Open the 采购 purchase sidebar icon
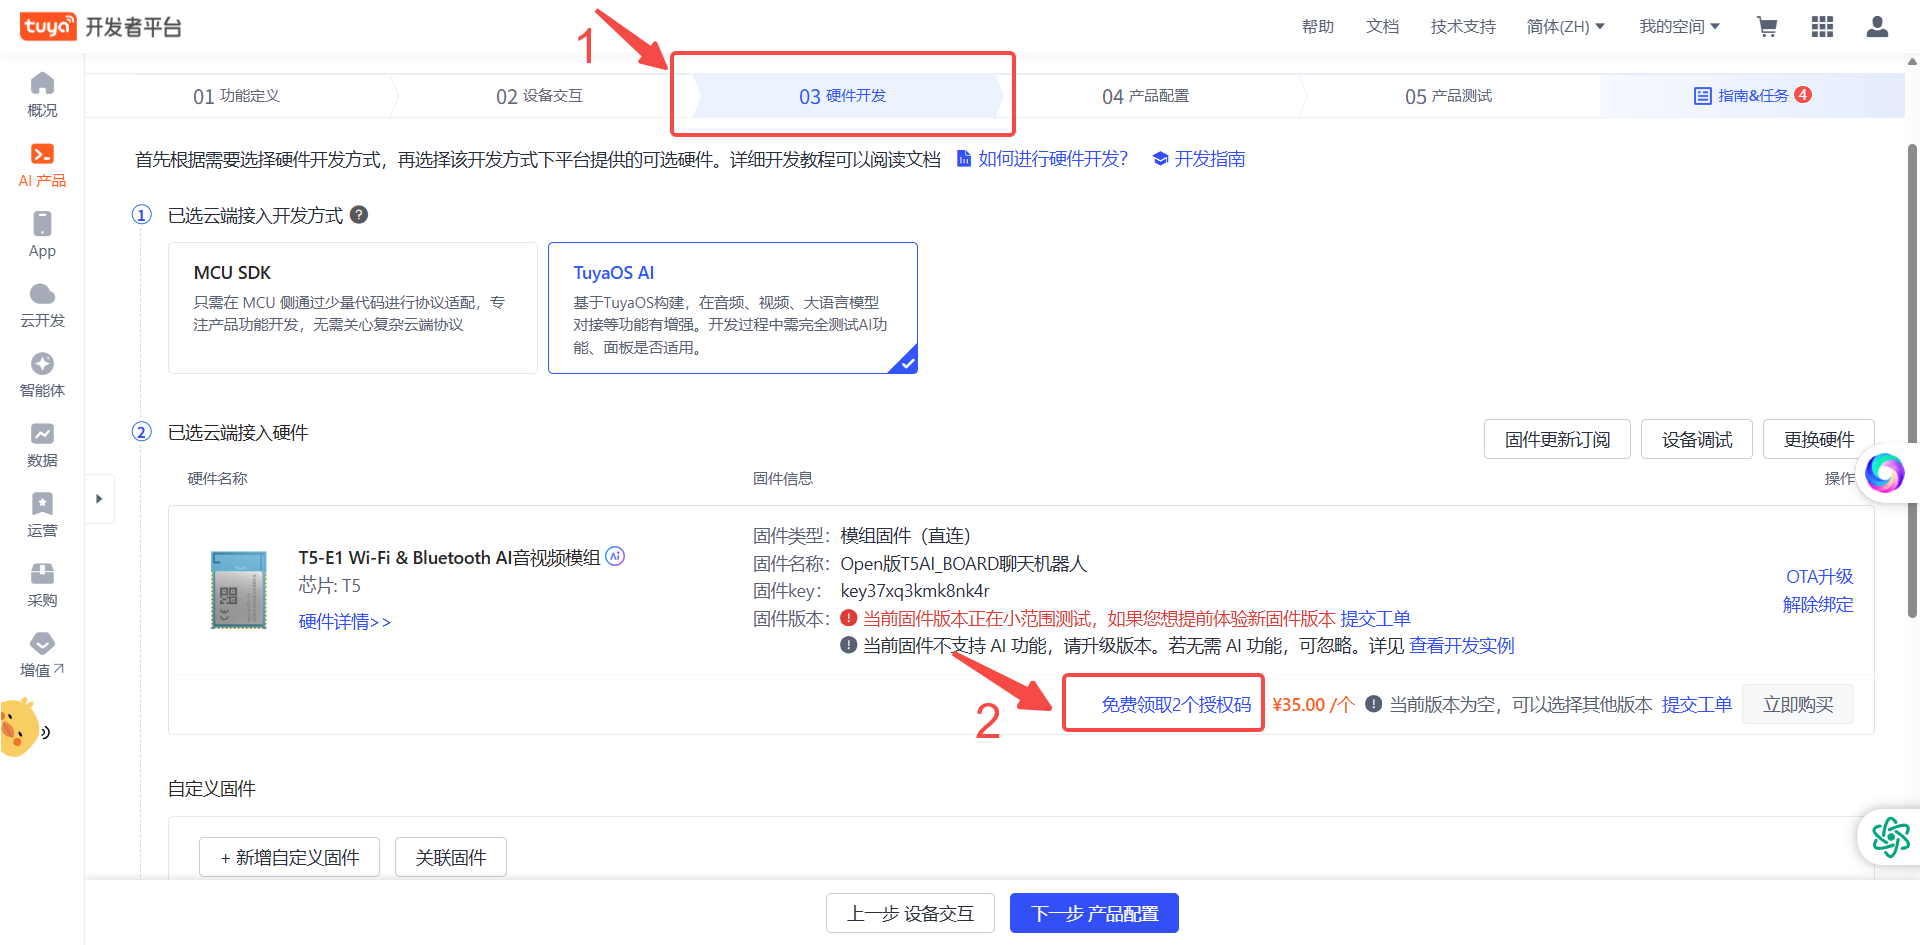 click(42, 585)
